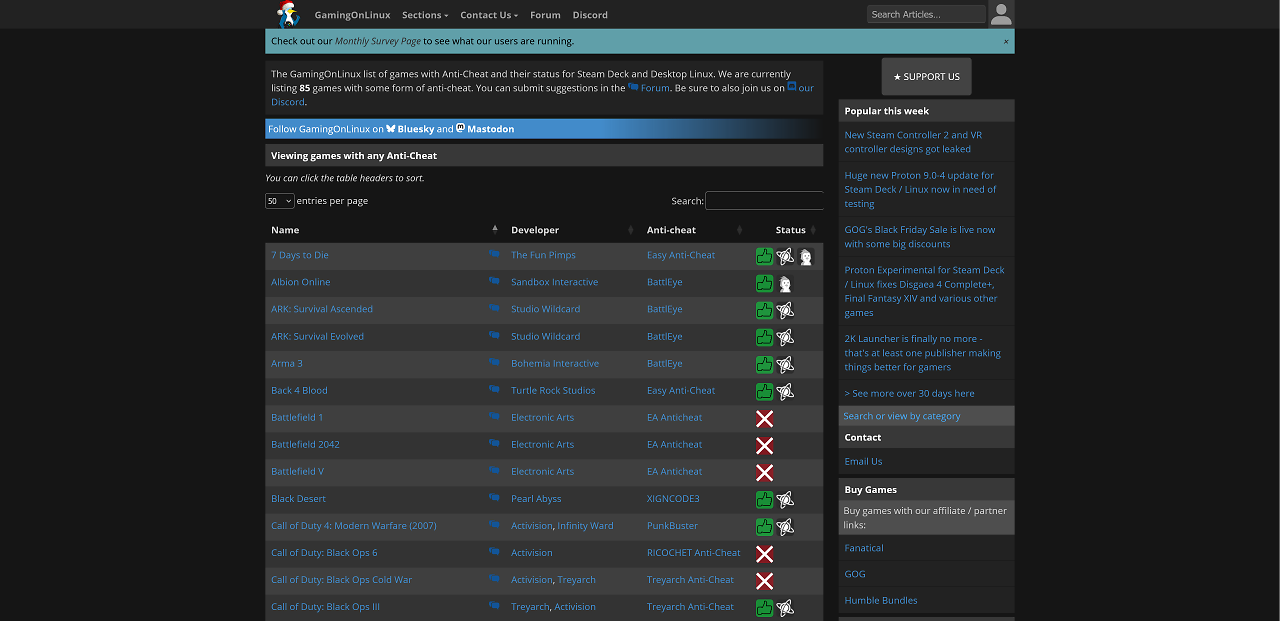Open the Forum item in the top navigation
This screenshot has height=621, width=1280.
point(545,15)
